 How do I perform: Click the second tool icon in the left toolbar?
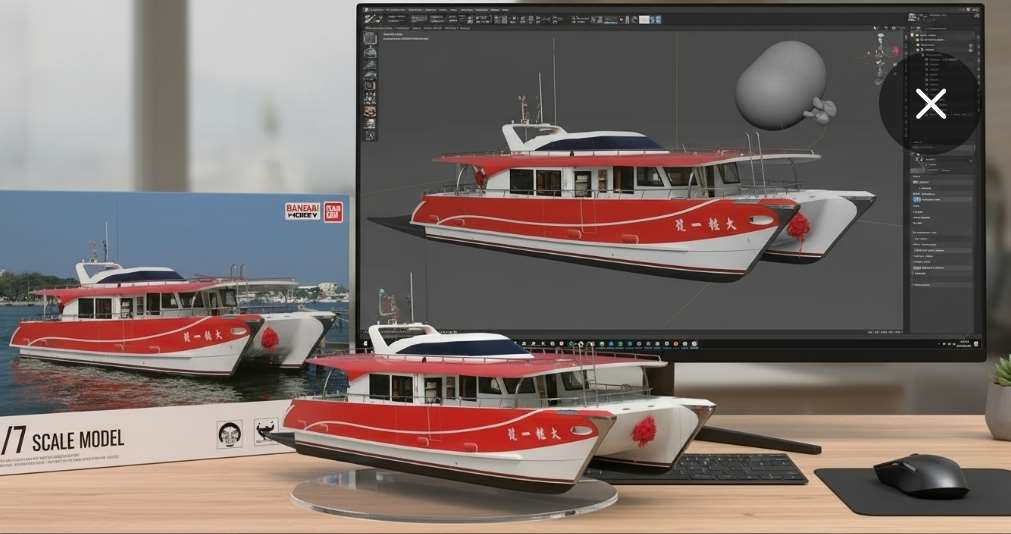tap(370, 50)
